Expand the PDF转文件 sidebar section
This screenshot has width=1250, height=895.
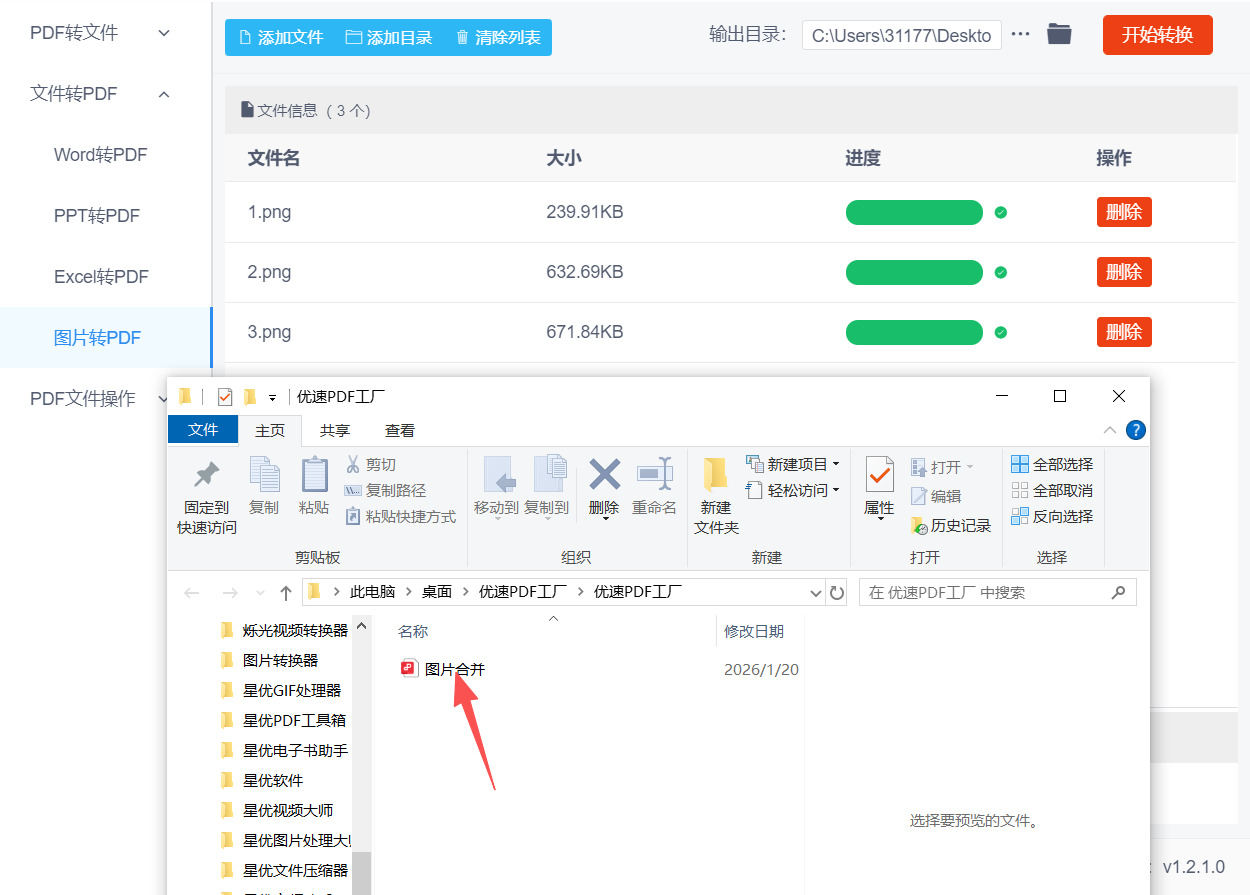pyautogui.click(x=164, y=33)
